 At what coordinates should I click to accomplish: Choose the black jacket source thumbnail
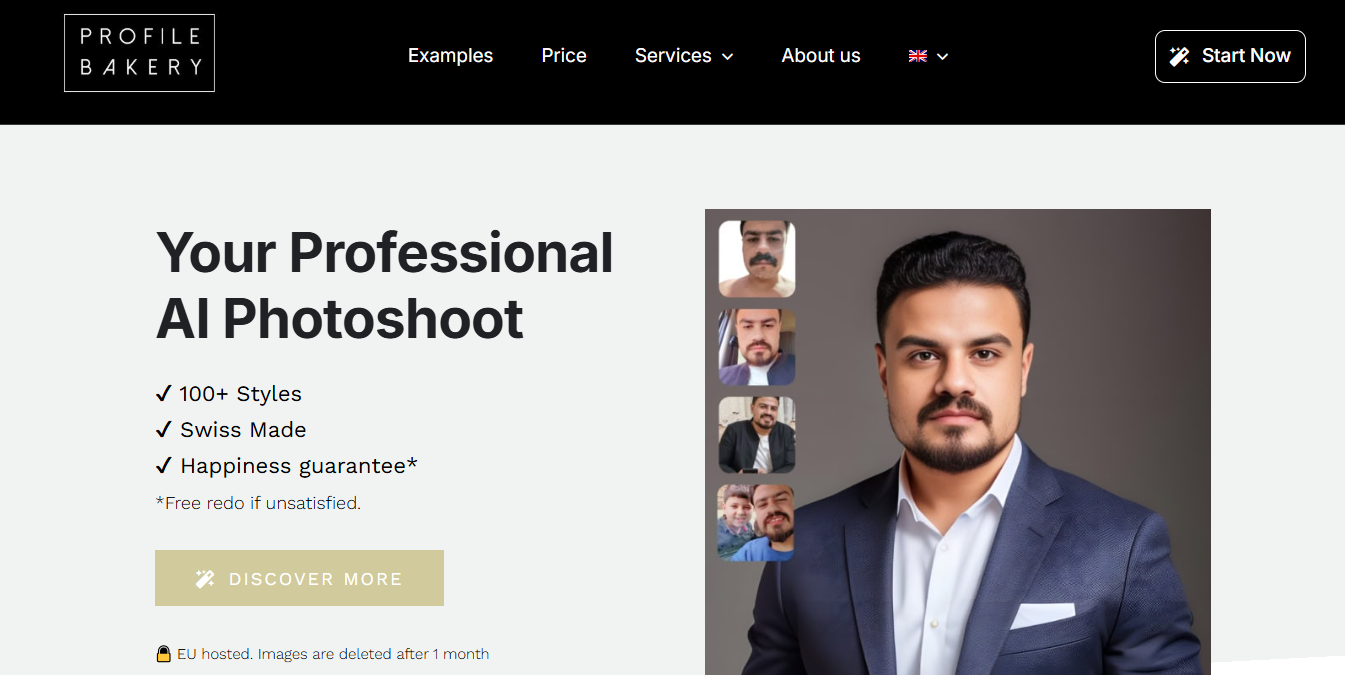(757, 435)
